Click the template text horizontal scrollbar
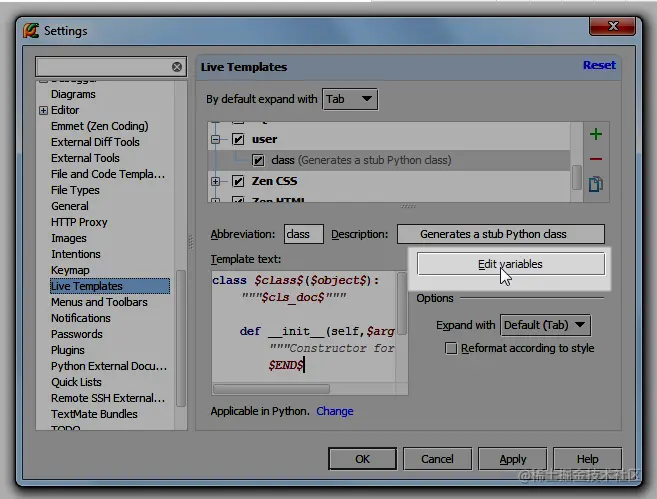This screenshot has height=499, width=657. [271, 389]
